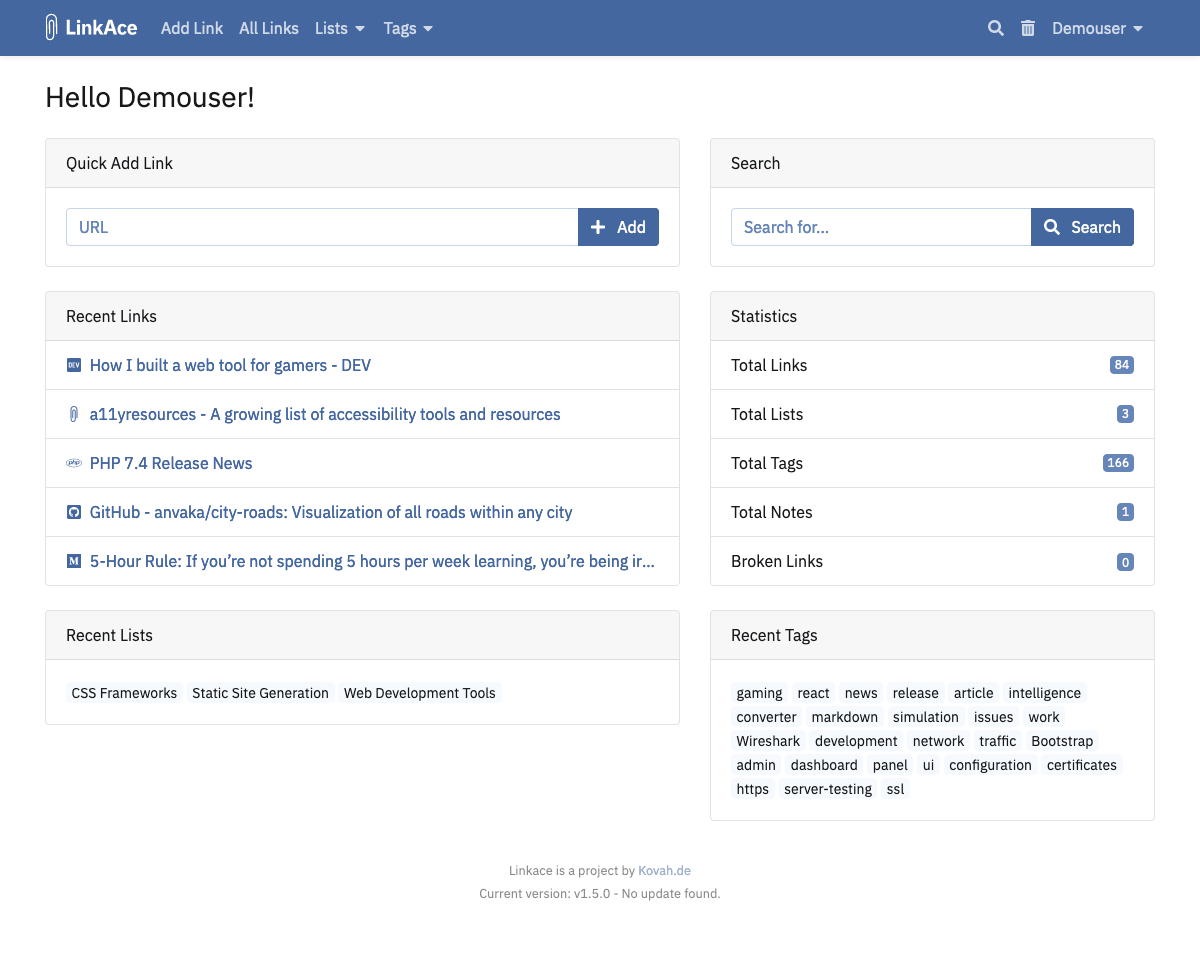Expand the Lists dropdown in the navbar
Image resolution: width=1200 pixels, height=954 pixels.
click(x=339, y=28)
